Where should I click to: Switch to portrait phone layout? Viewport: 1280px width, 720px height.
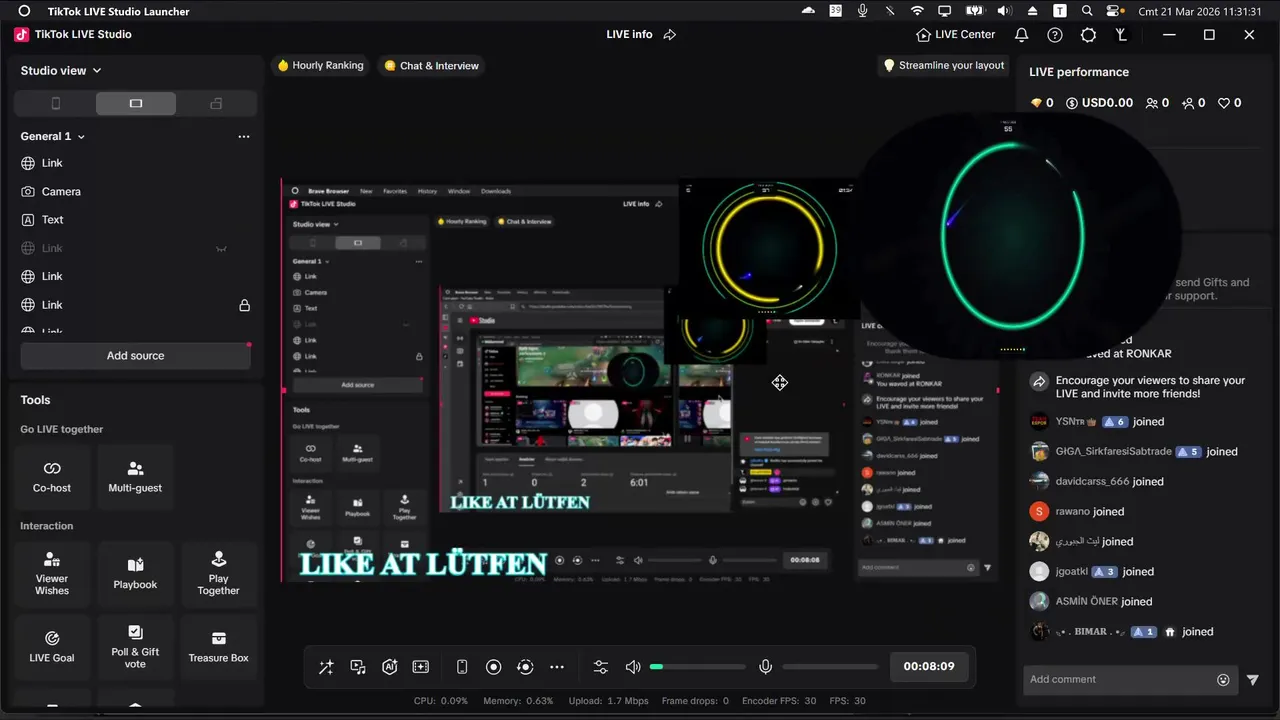[x=56, y=103]
